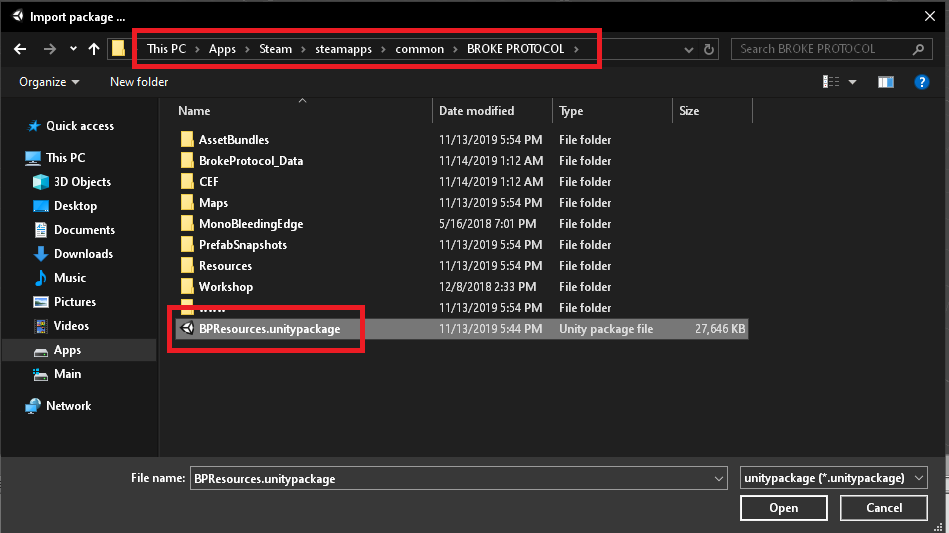The height and width of the screenshot is (533, 949).
Task: Select the MonoBleedingEdge folder
Action: click(251, 224)
